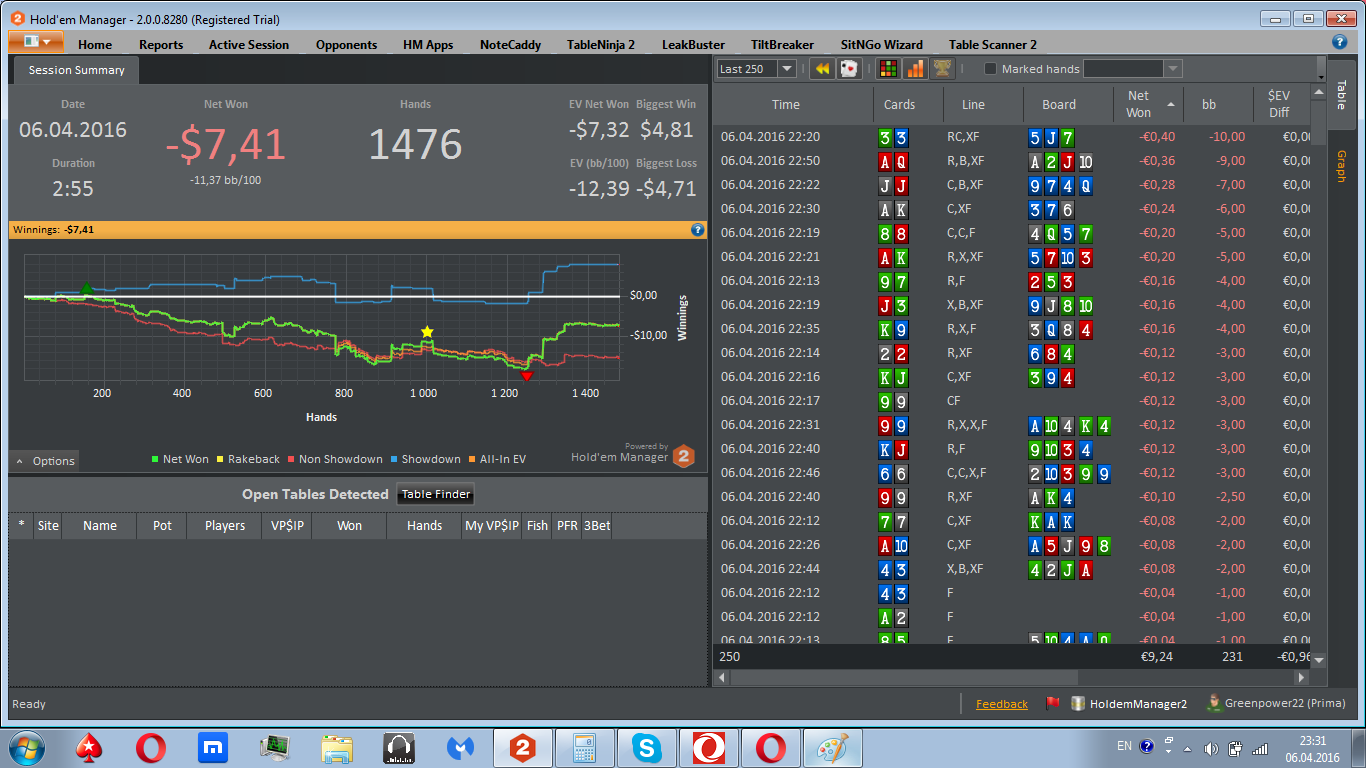This screenshot has width=1366, height=768.
Task: Open Paint from the taskbar
Action: 832,747
